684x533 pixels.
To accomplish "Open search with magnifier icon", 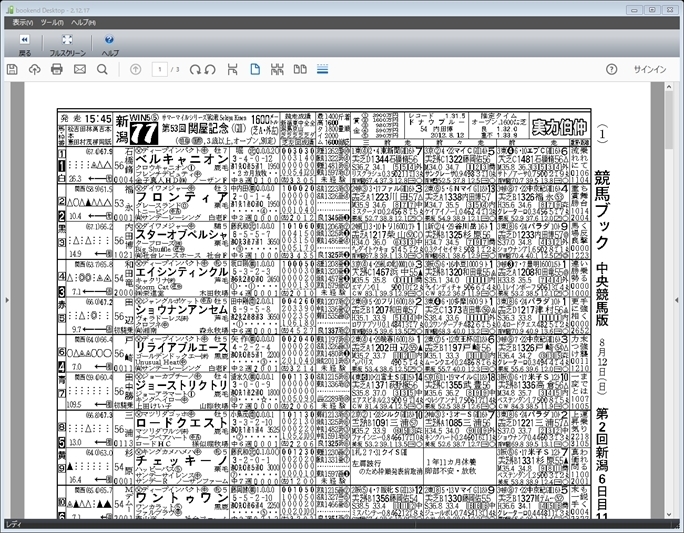I will tap(102, 69).
